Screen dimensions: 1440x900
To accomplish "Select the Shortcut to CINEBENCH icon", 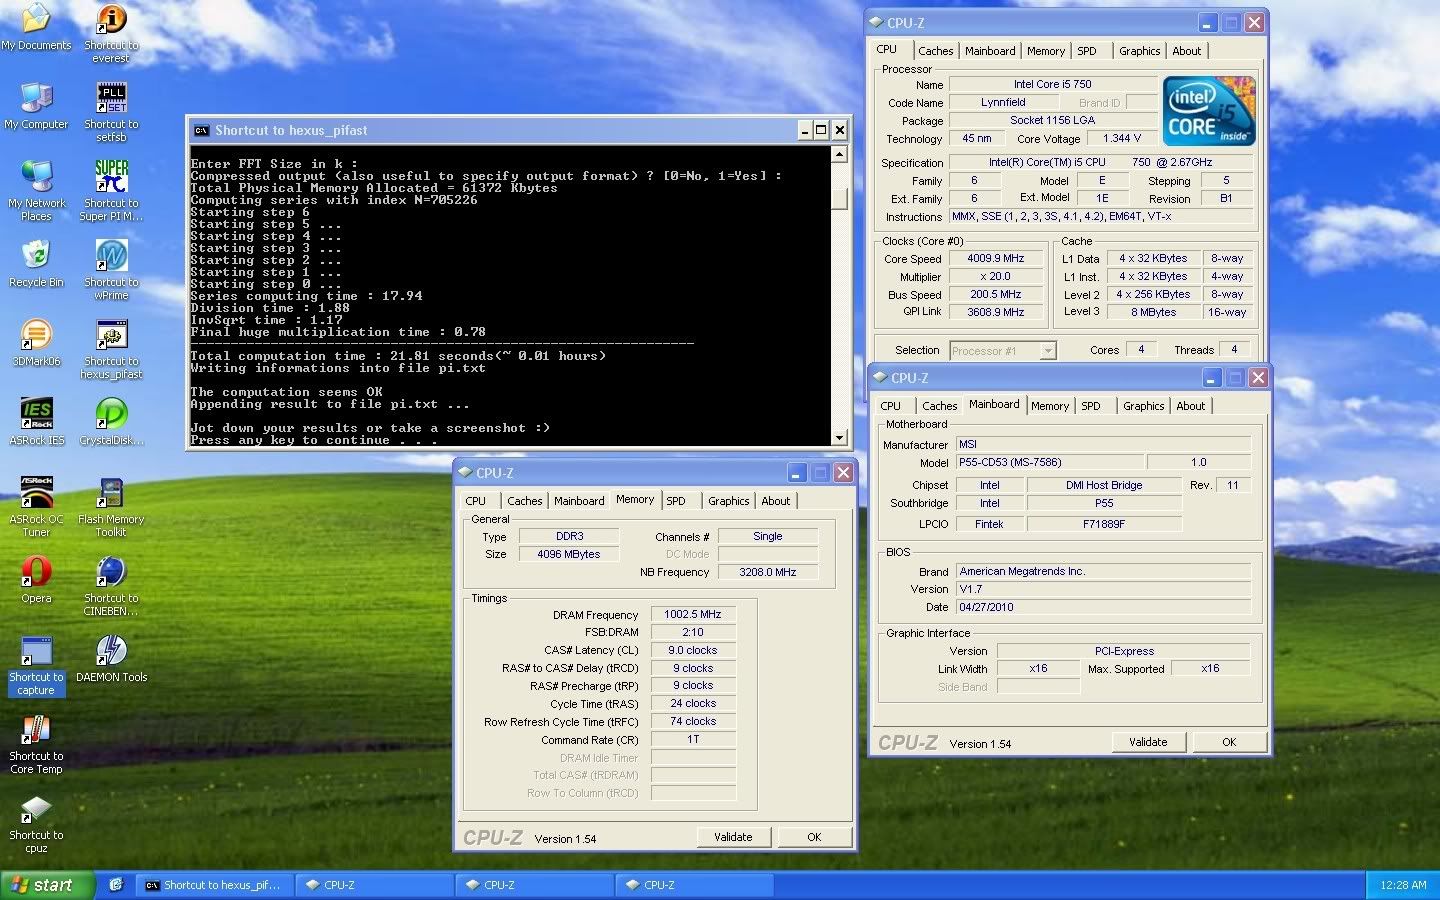I will [x=111, y=571].
